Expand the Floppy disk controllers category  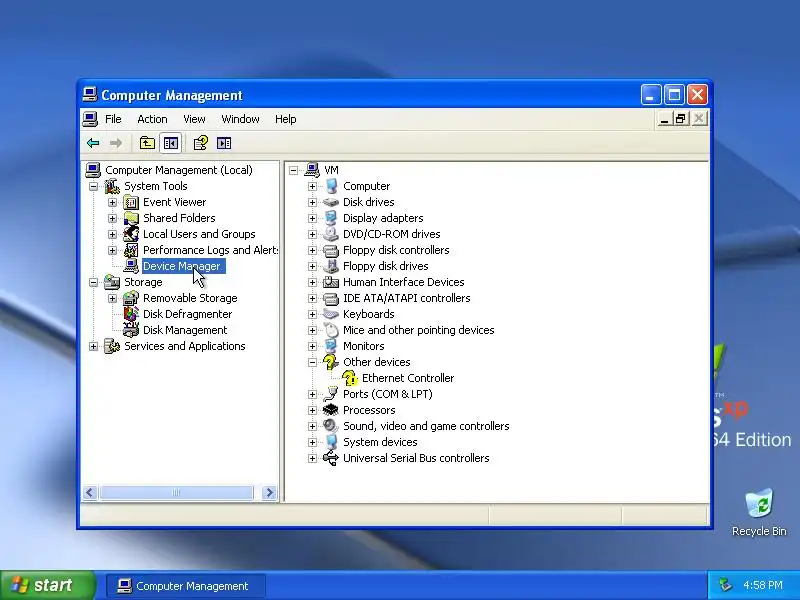point(312,251)
